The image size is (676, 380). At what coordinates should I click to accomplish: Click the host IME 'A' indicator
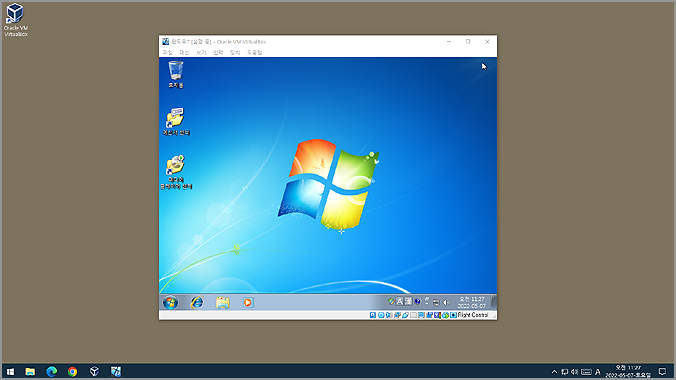(x=598, y=372)
